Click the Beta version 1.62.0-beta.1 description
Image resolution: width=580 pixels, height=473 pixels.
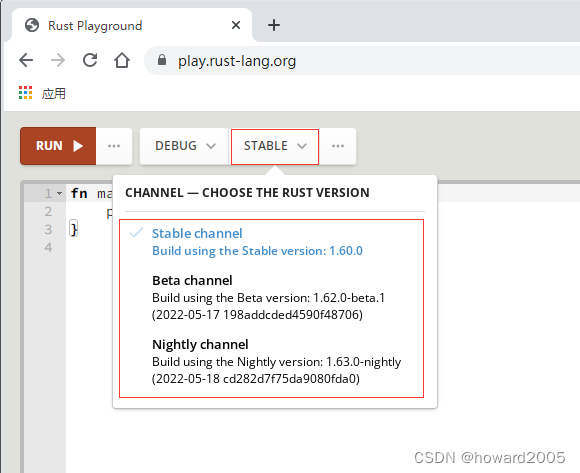pyautogui.click(x=268, y=306)
